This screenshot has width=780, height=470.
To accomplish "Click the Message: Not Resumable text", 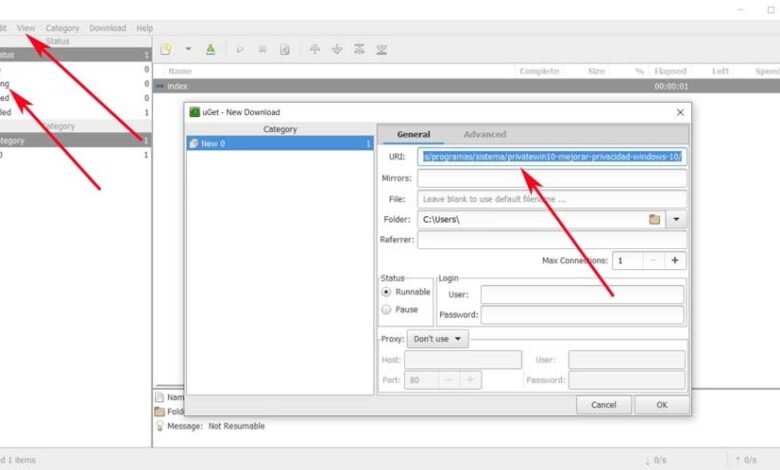I will (x=216, y=426).
